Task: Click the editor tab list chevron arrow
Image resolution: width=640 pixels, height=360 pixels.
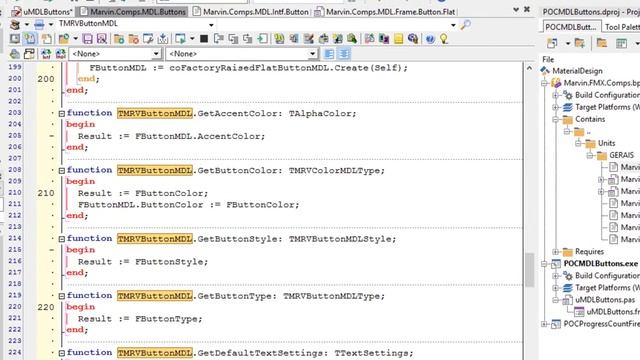Action: (516, 9)
